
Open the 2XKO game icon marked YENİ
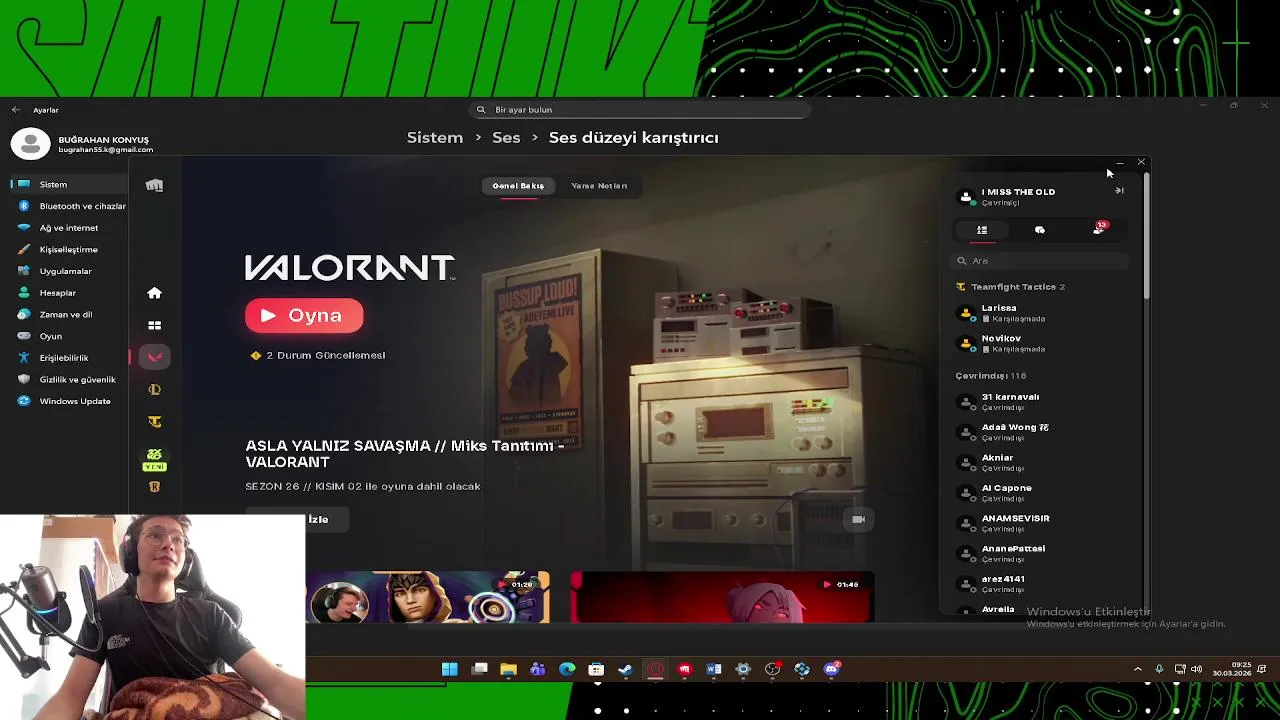(x=154, y=459)
